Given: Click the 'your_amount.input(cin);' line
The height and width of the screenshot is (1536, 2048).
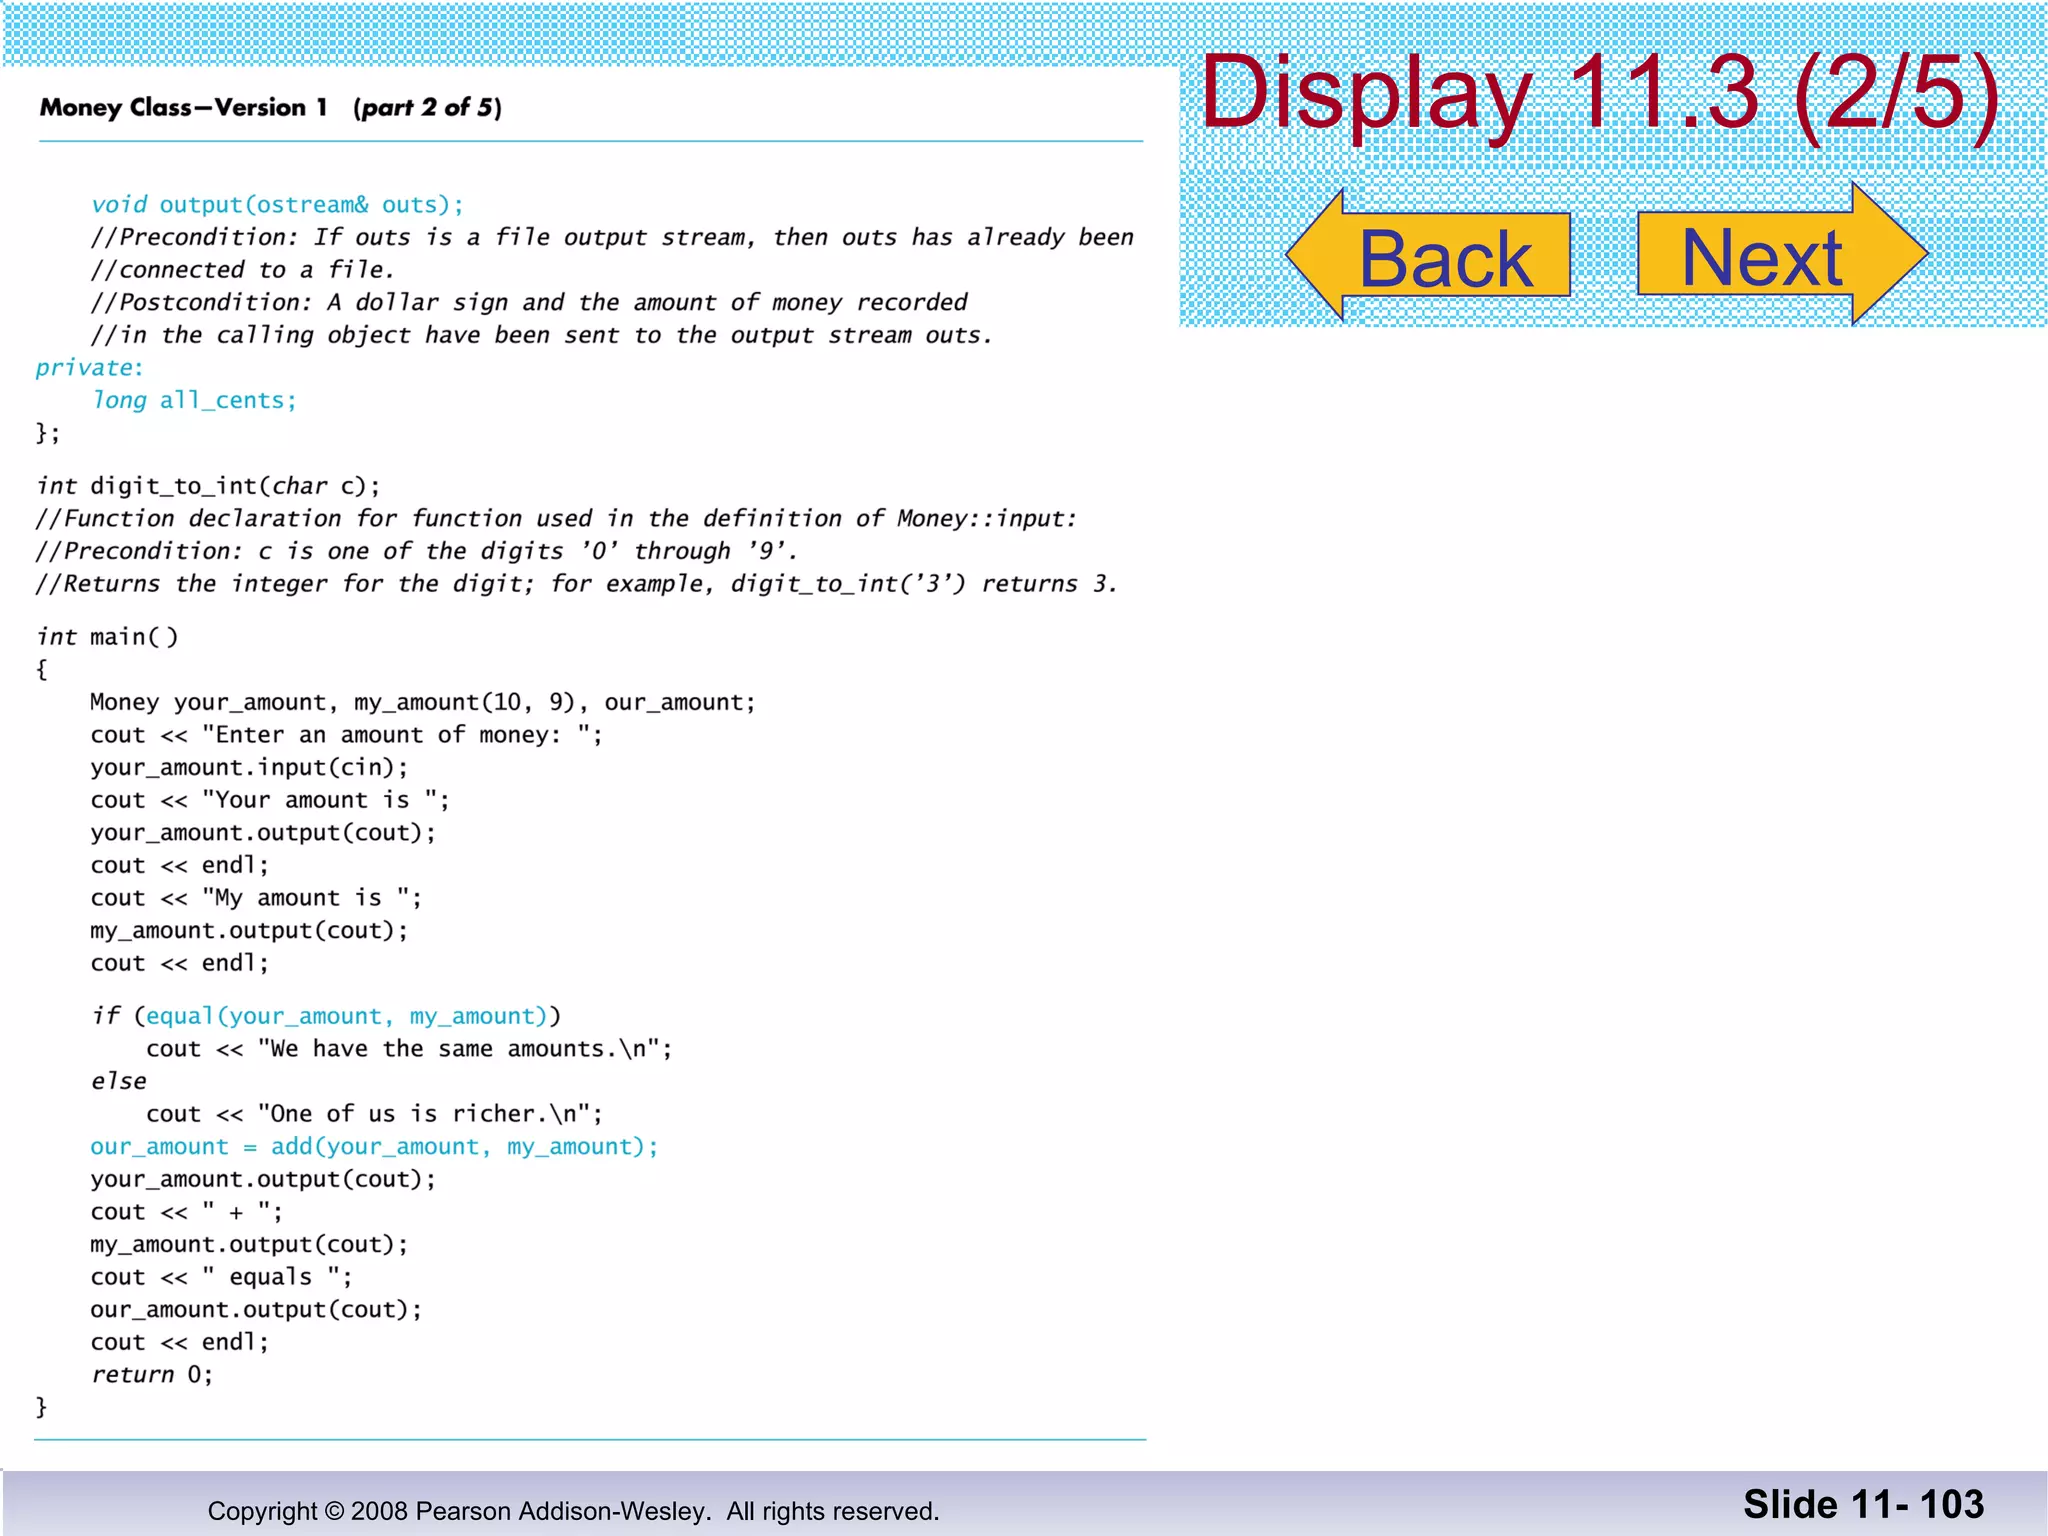Looking at the screenshot, I should click(249, 767).
